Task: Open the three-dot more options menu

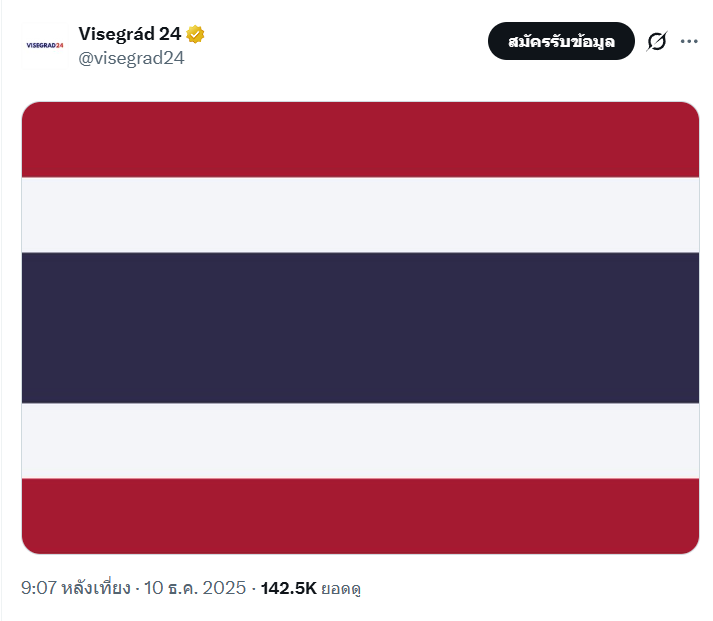Action: tap(689, 41)
